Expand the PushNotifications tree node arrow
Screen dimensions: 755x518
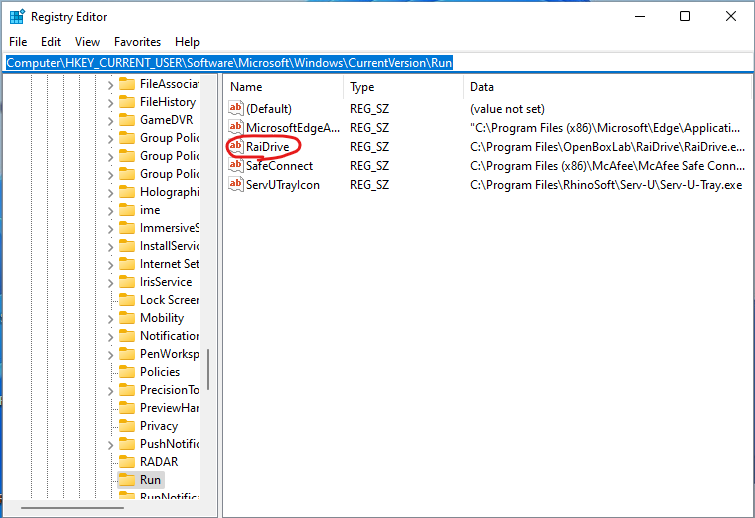point(110,444)
